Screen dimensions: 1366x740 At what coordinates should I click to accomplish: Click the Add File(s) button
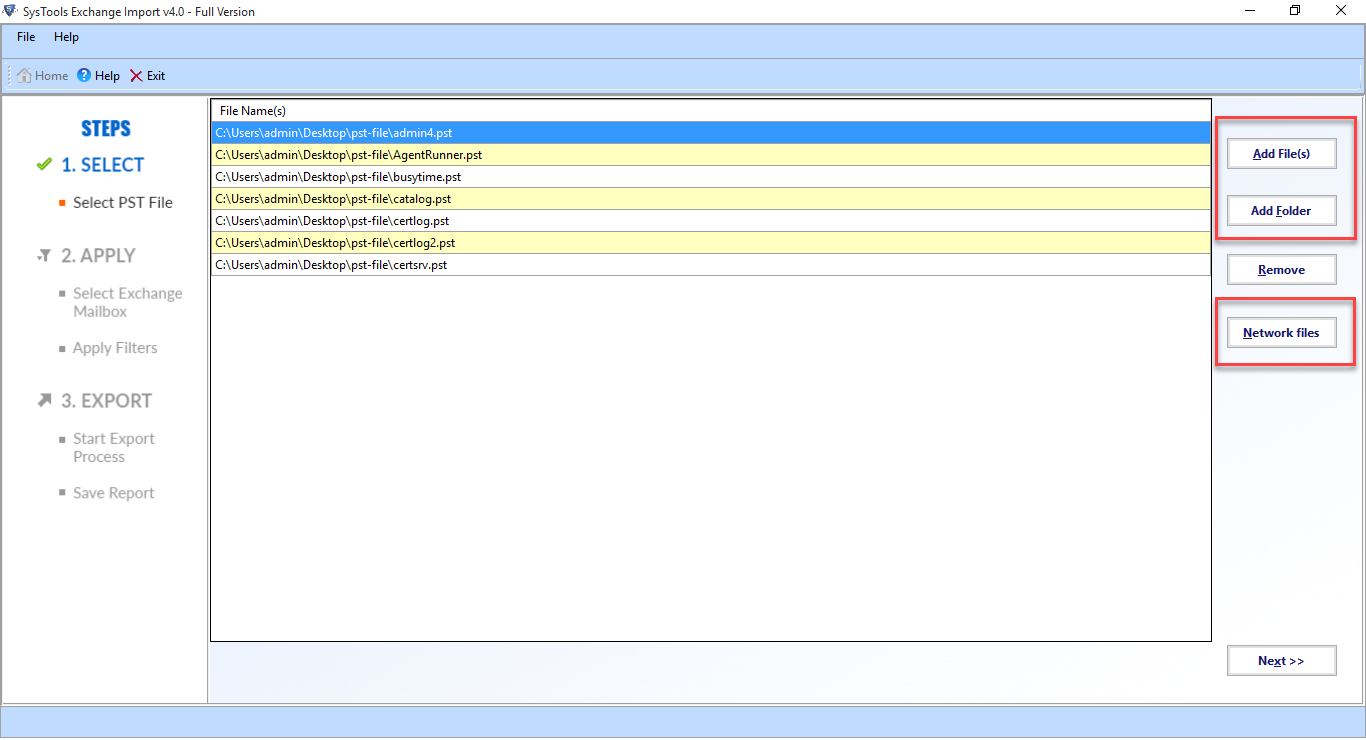pyautogui.click(x=1281, y=154)
